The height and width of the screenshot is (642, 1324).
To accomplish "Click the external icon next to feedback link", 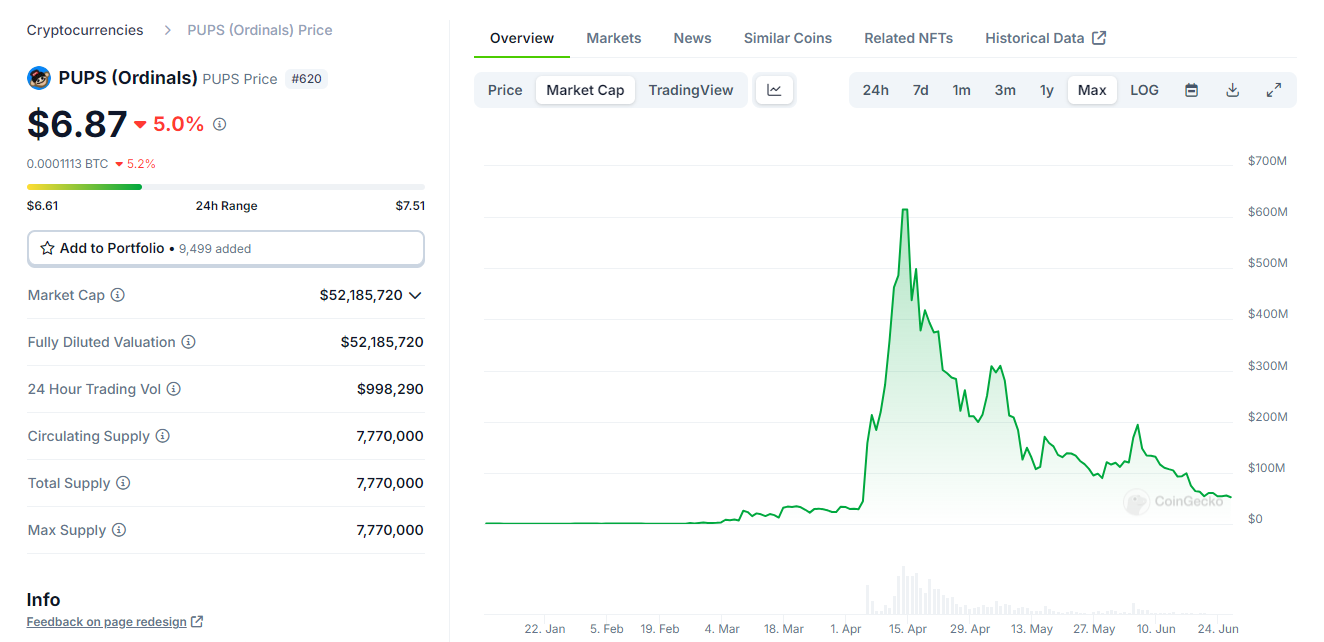I will tap(197, 622).
